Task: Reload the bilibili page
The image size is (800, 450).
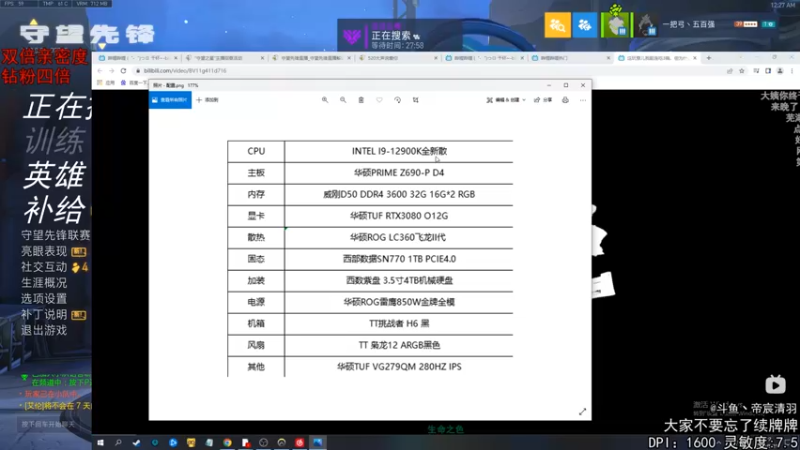Action: coord(123,71)
